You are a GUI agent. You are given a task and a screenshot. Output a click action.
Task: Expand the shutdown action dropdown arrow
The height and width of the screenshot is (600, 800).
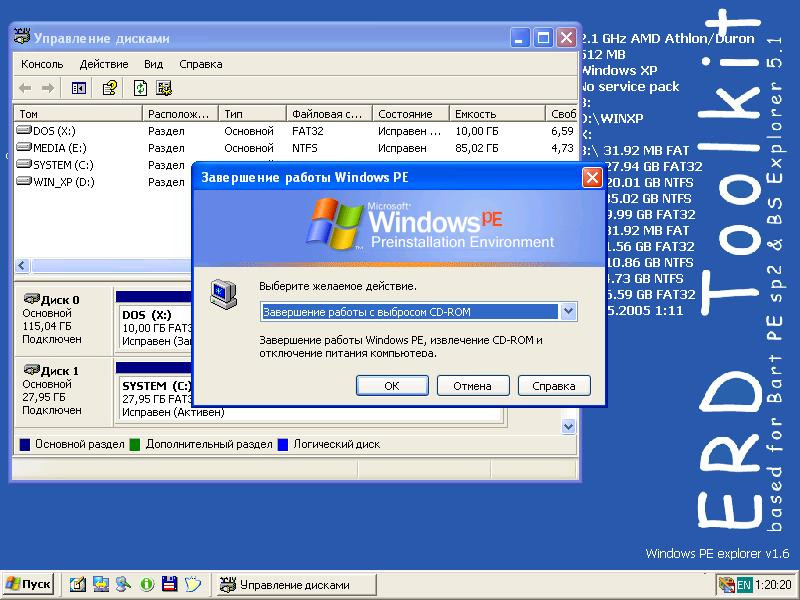tap(568, 312)
